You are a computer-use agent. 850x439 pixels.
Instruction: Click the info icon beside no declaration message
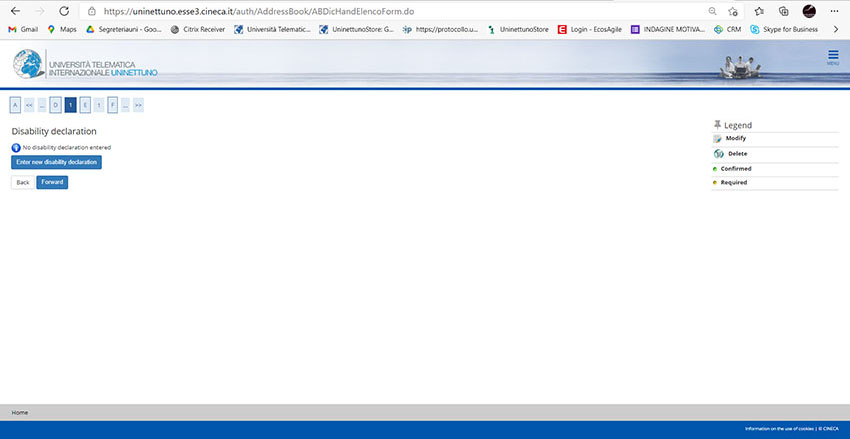coord(16,147)
